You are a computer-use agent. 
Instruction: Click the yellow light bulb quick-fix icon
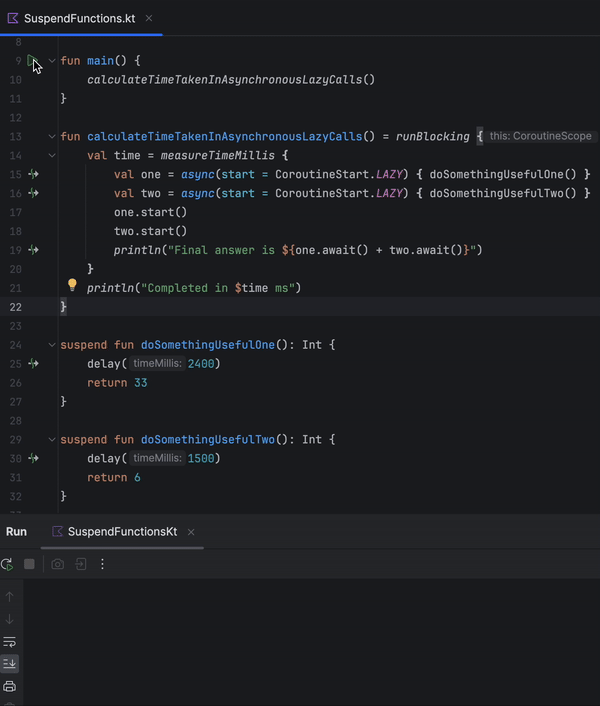point(72,286)
